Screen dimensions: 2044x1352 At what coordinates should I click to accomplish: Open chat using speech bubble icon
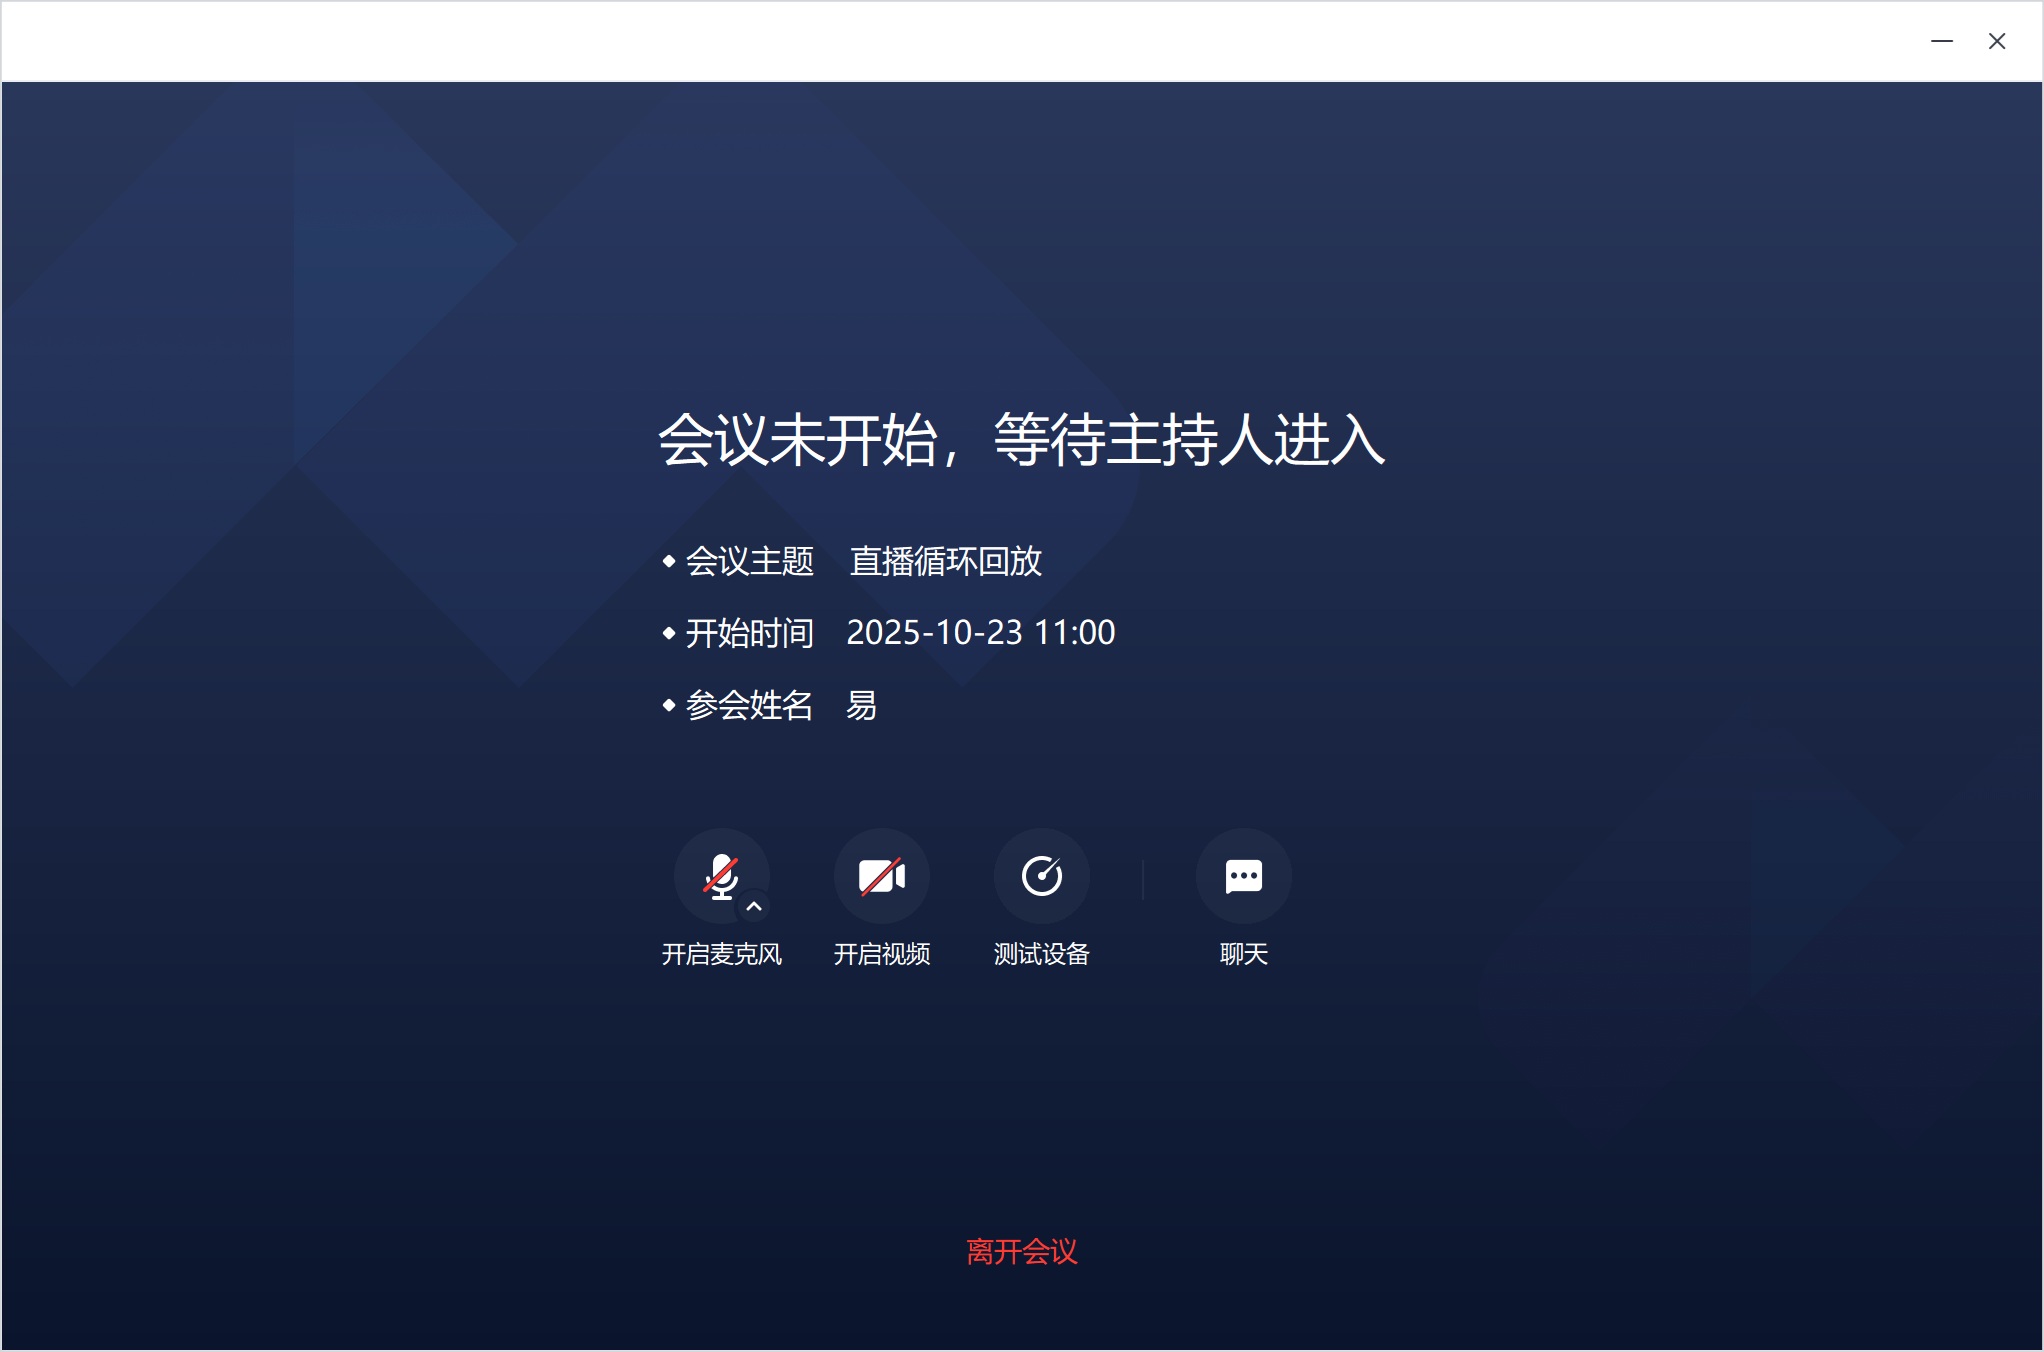1243,876
